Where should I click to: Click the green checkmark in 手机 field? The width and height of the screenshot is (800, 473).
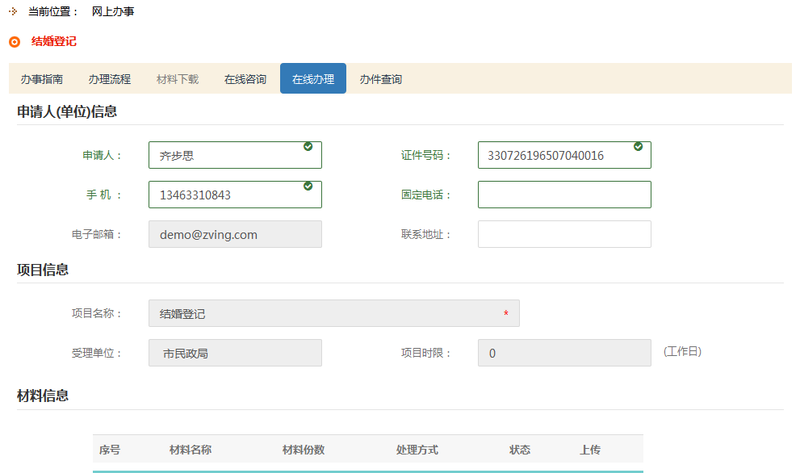307,186
